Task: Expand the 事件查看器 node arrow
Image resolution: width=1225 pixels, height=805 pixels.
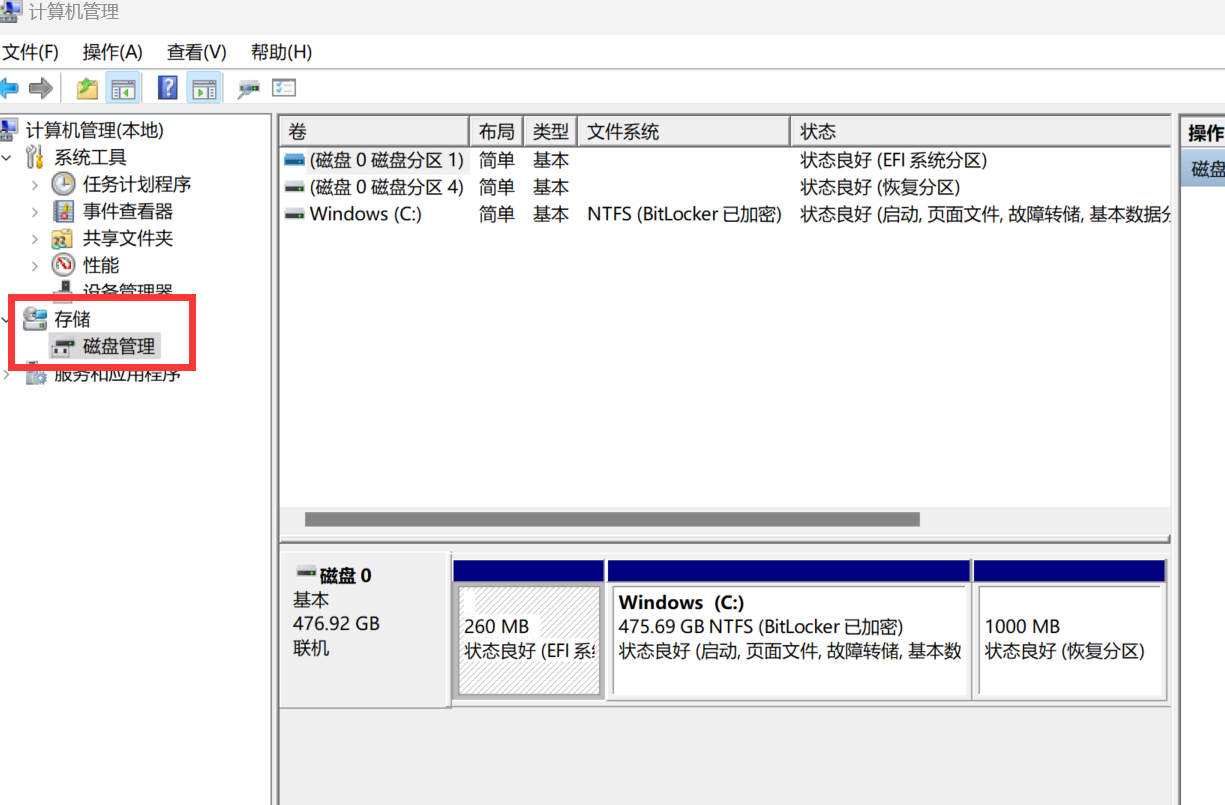Action: tap(35, 212)
